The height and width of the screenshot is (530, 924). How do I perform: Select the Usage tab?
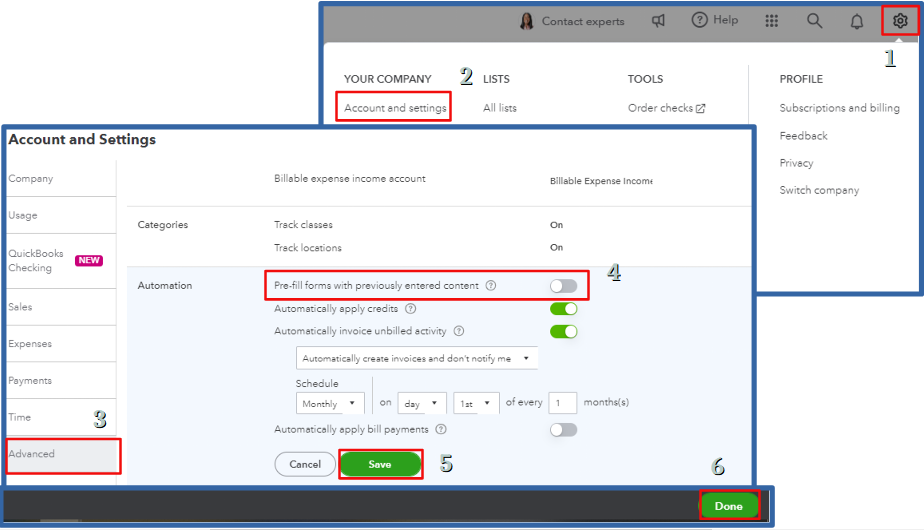click(x=61, y=215)
